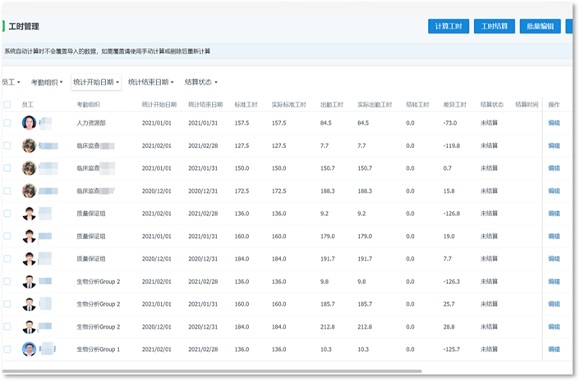580x385 pixels.
Task: Click the -125.7 difference value
Action: tap(451, 349)
